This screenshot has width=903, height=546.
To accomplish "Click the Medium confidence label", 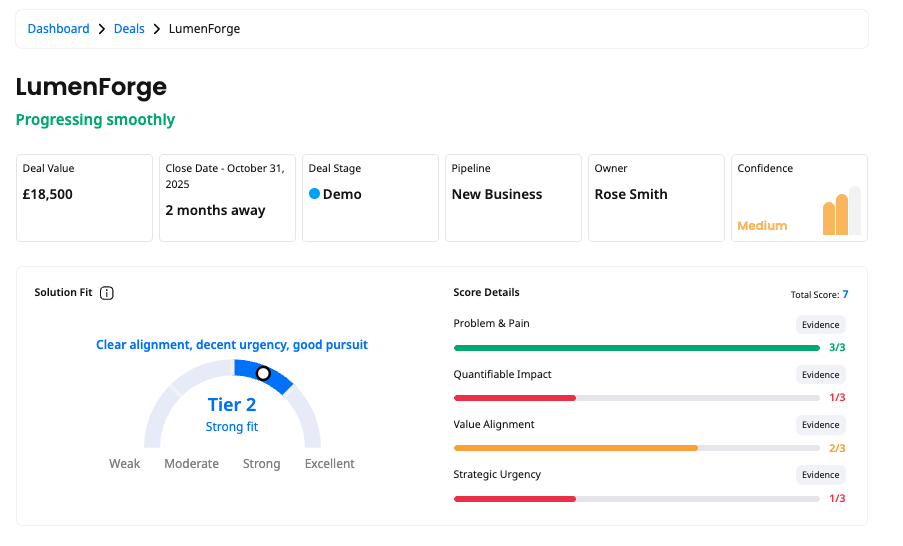I will click(762, 226).
